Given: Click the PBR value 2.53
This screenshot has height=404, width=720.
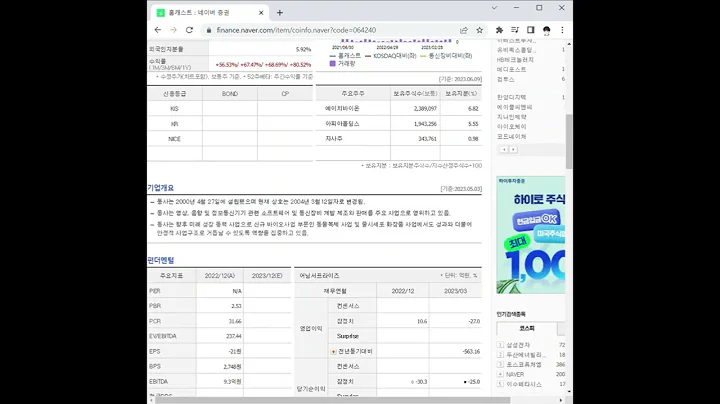Looking at the screenshot, I should [236, 306].
